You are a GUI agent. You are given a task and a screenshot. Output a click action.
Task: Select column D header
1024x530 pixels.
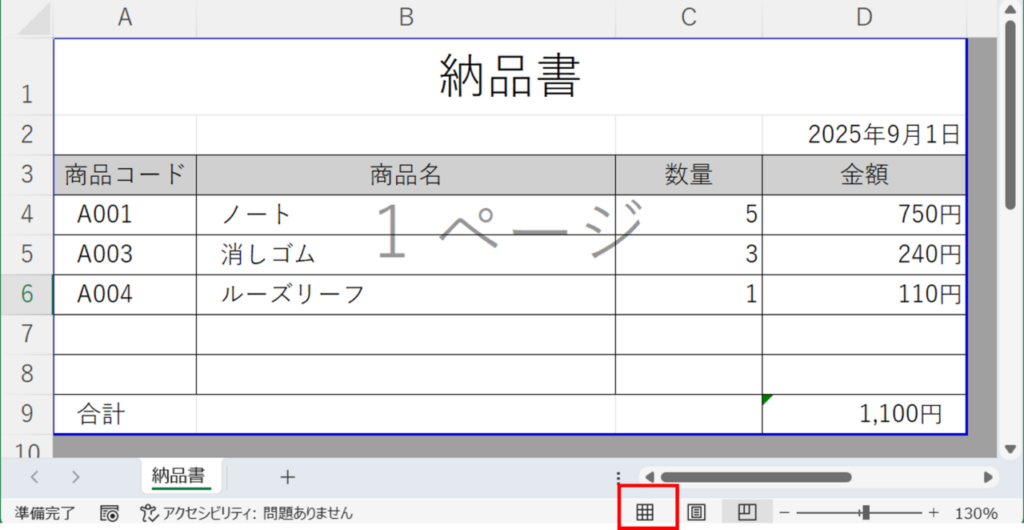[x=864, y=18]
